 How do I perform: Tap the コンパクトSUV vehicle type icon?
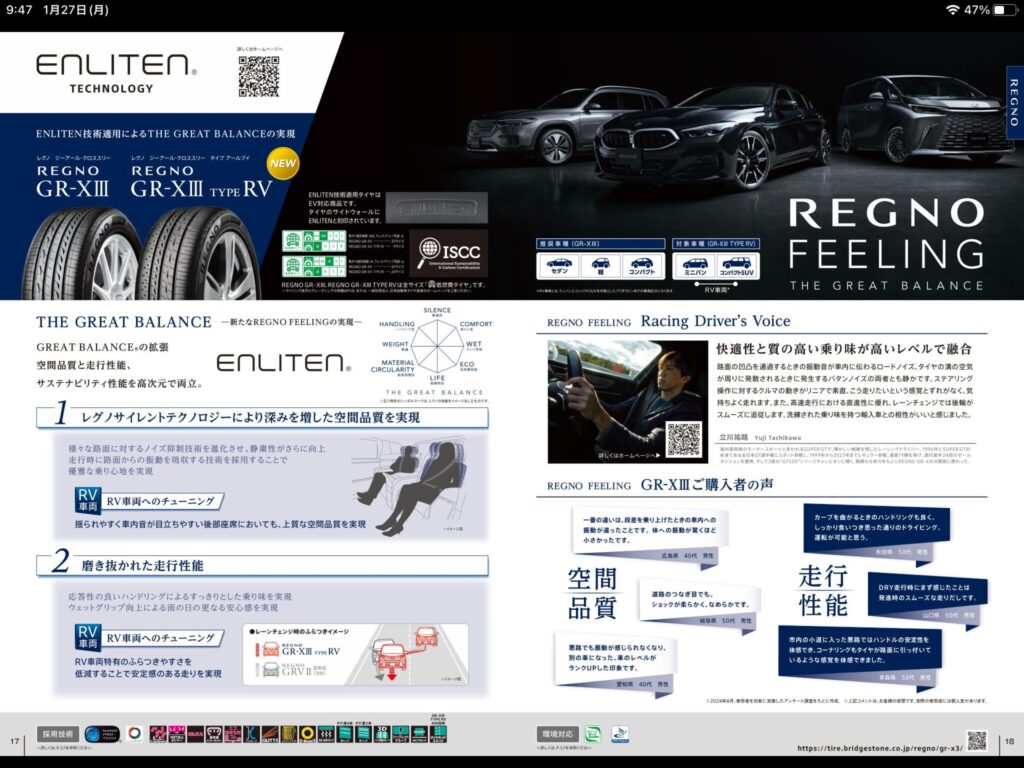737,266
